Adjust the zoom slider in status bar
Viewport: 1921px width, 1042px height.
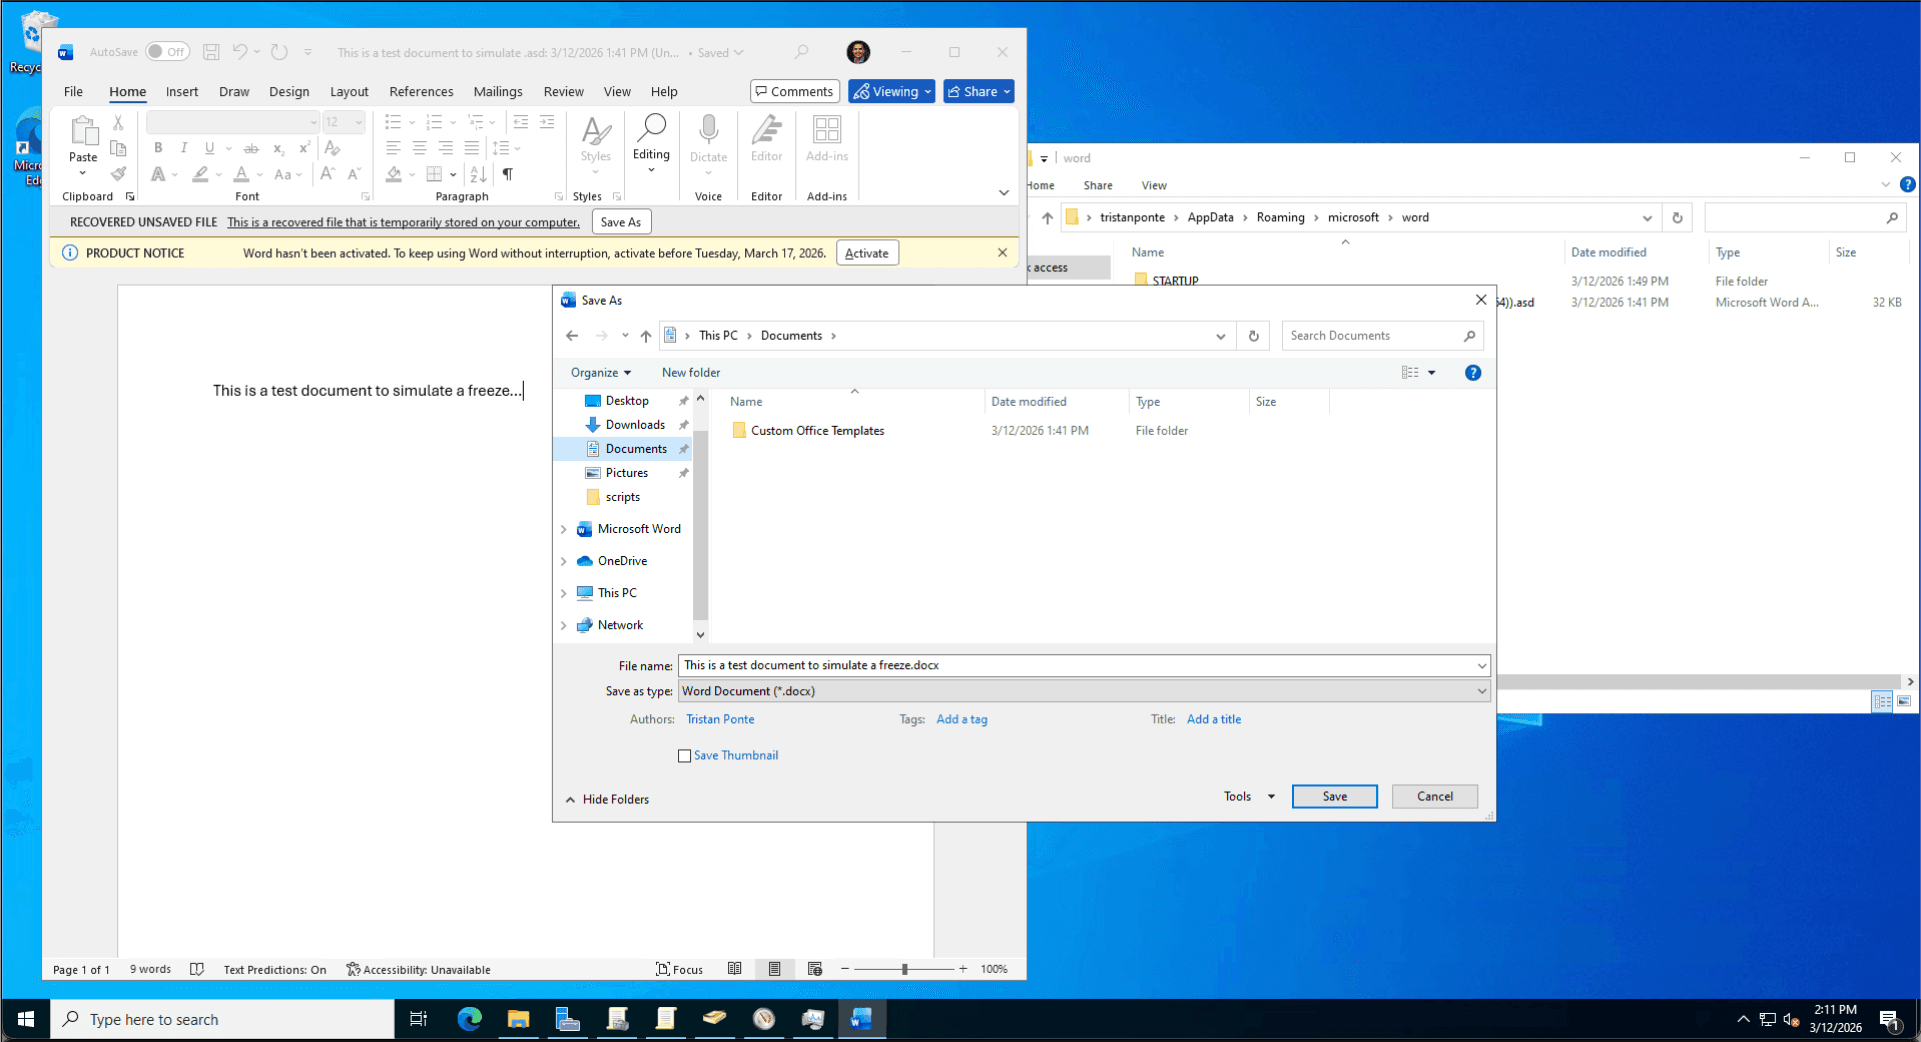[x=904, y=969]
